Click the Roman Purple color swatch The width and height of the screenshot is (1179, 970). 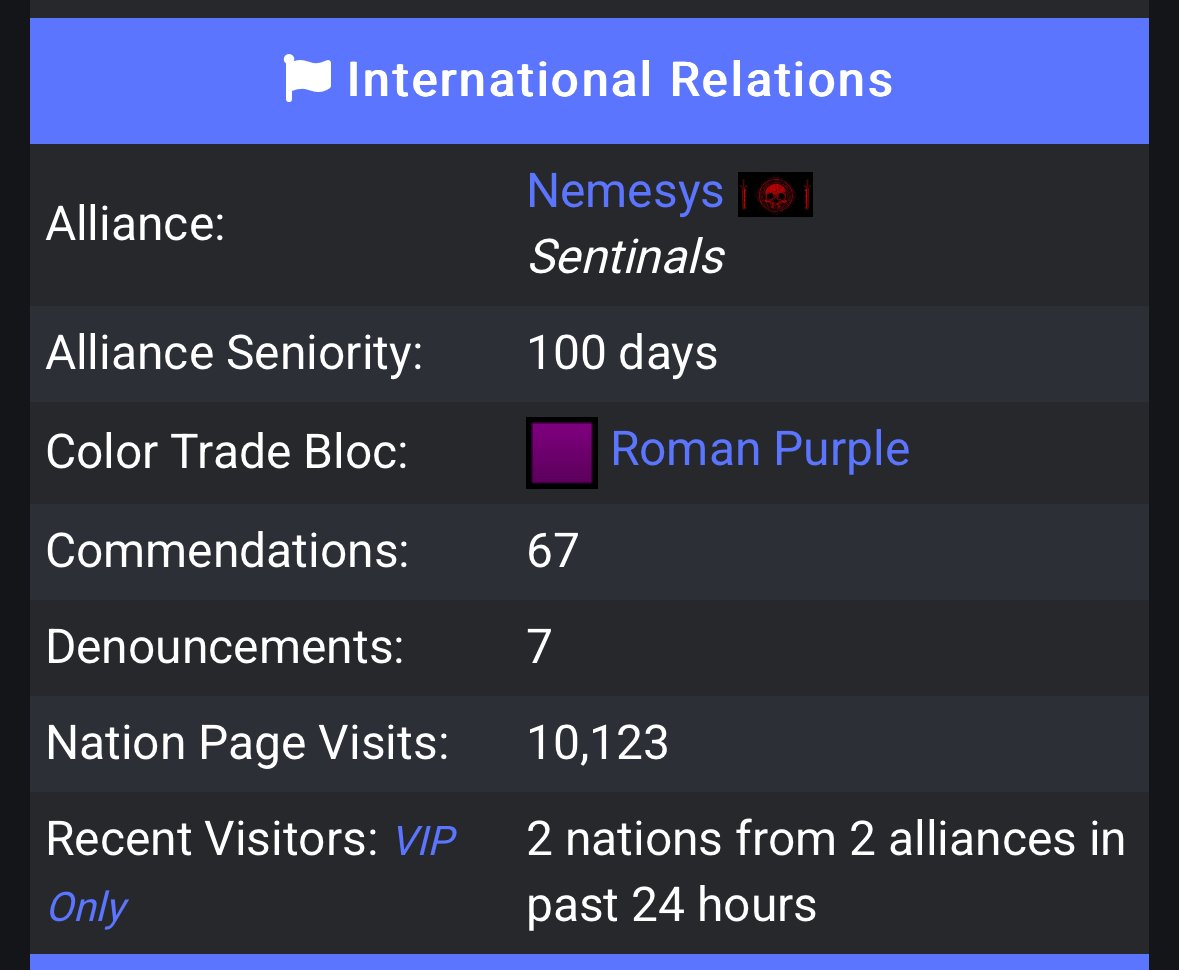click(x=562, y=453)
